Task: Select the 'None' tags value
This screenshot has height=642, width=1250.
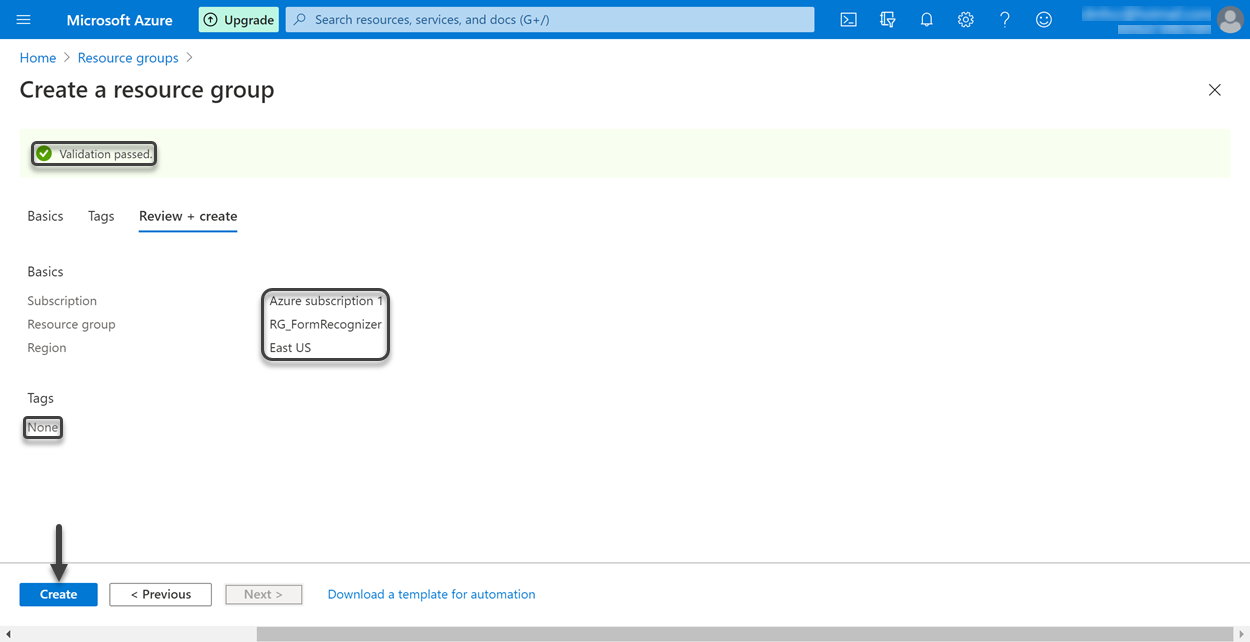Action: tap(43, 427)
